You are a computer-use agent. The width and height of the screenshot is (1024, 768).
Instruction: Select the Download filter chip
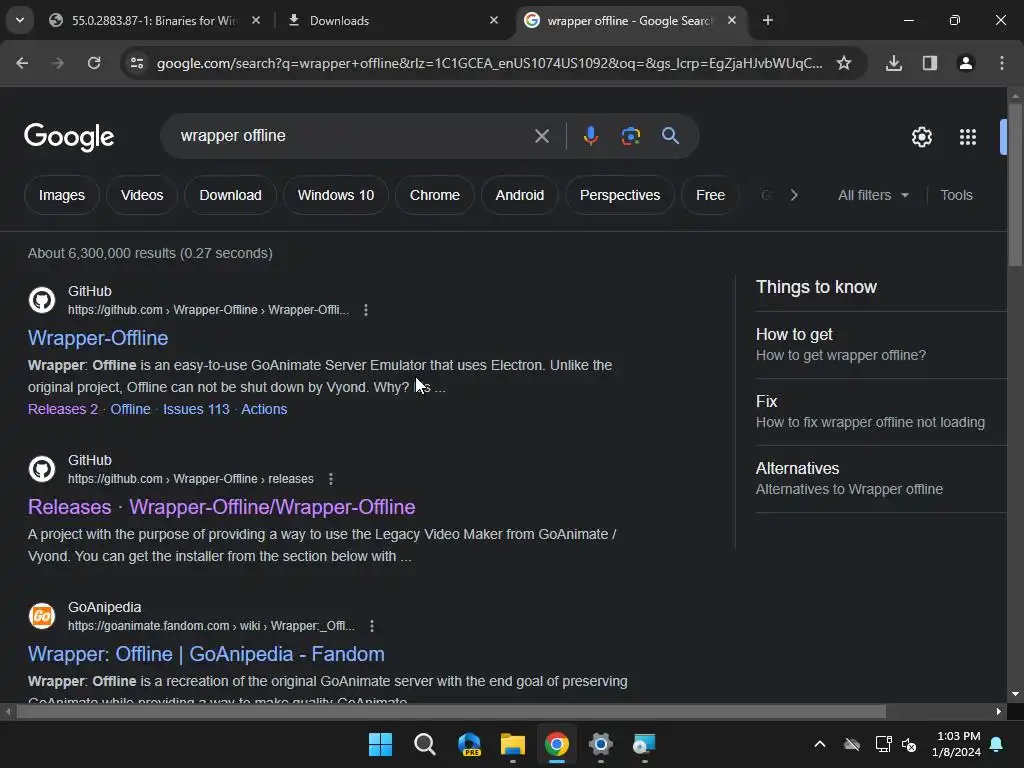[x=231, y=195]
